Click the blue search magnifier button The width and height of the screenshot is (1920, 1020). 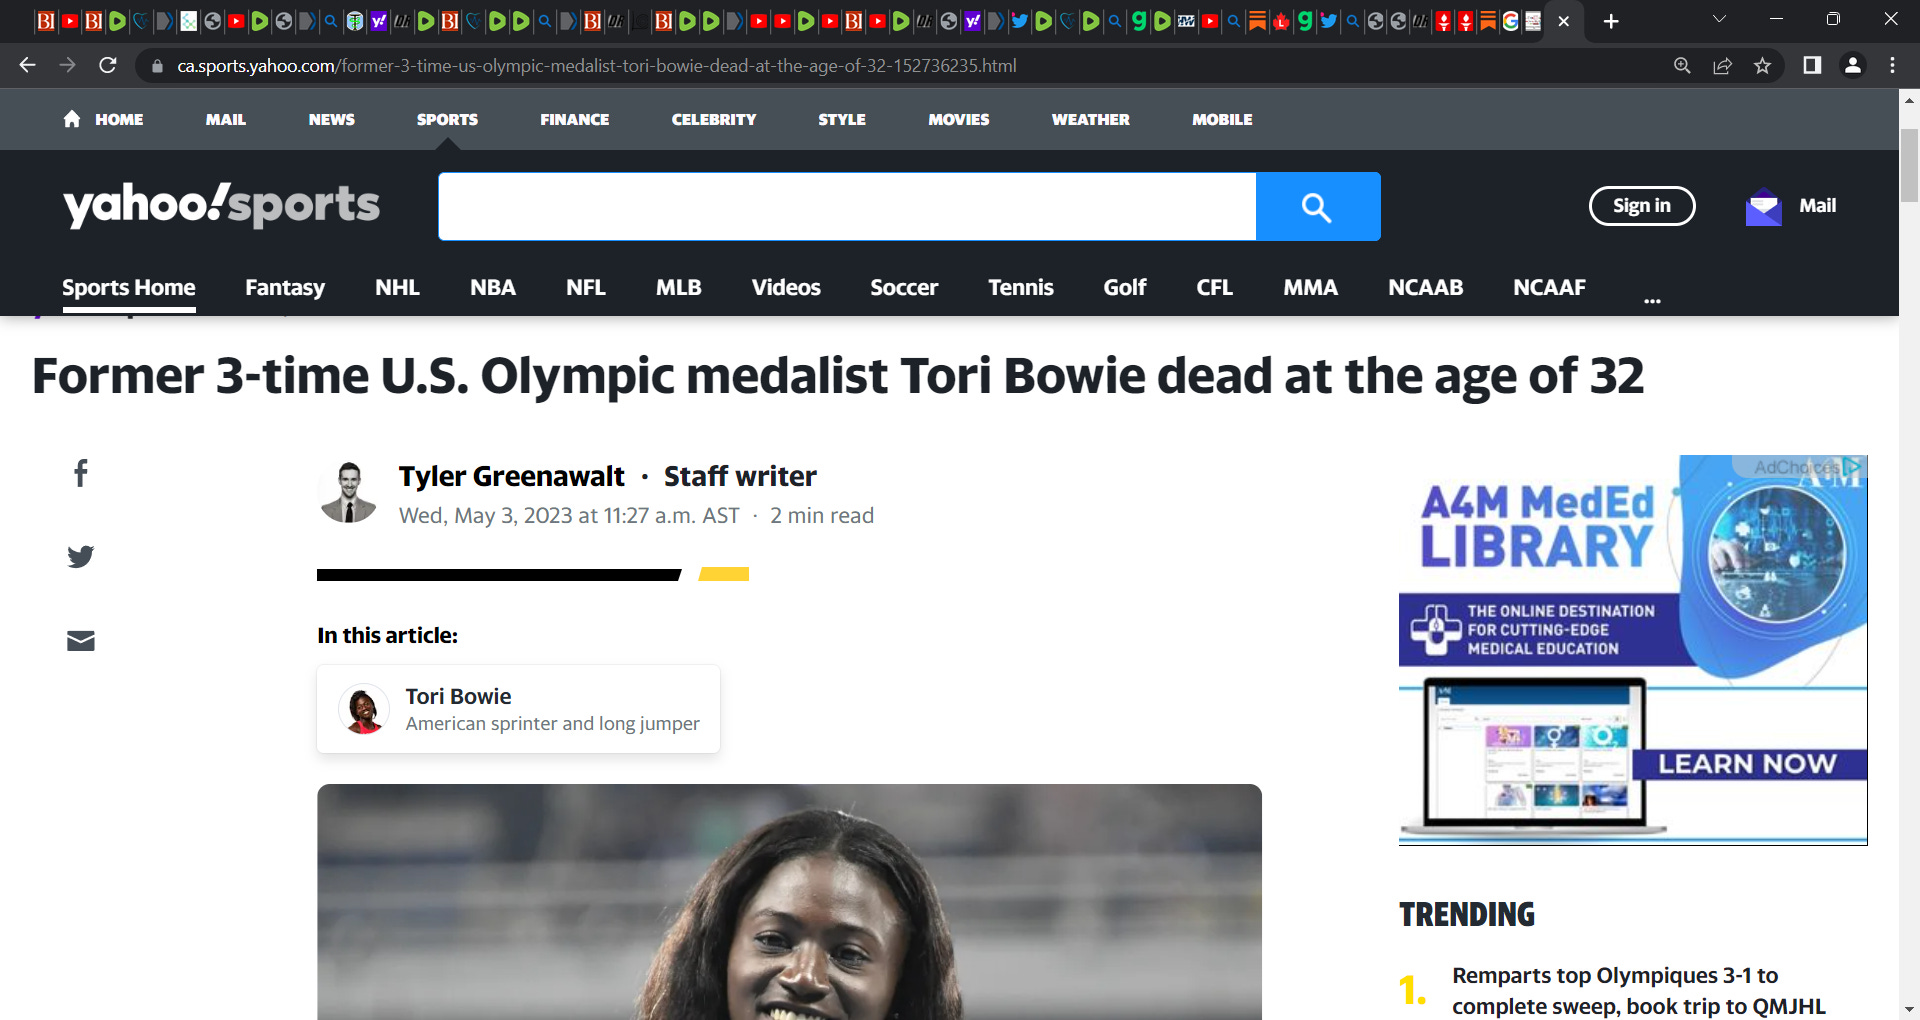(1318, 207)
